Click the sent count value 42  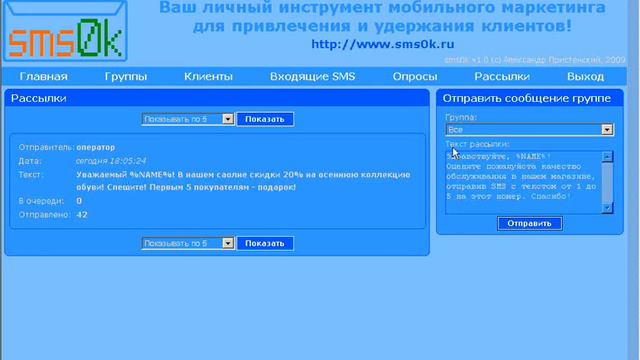82,215
